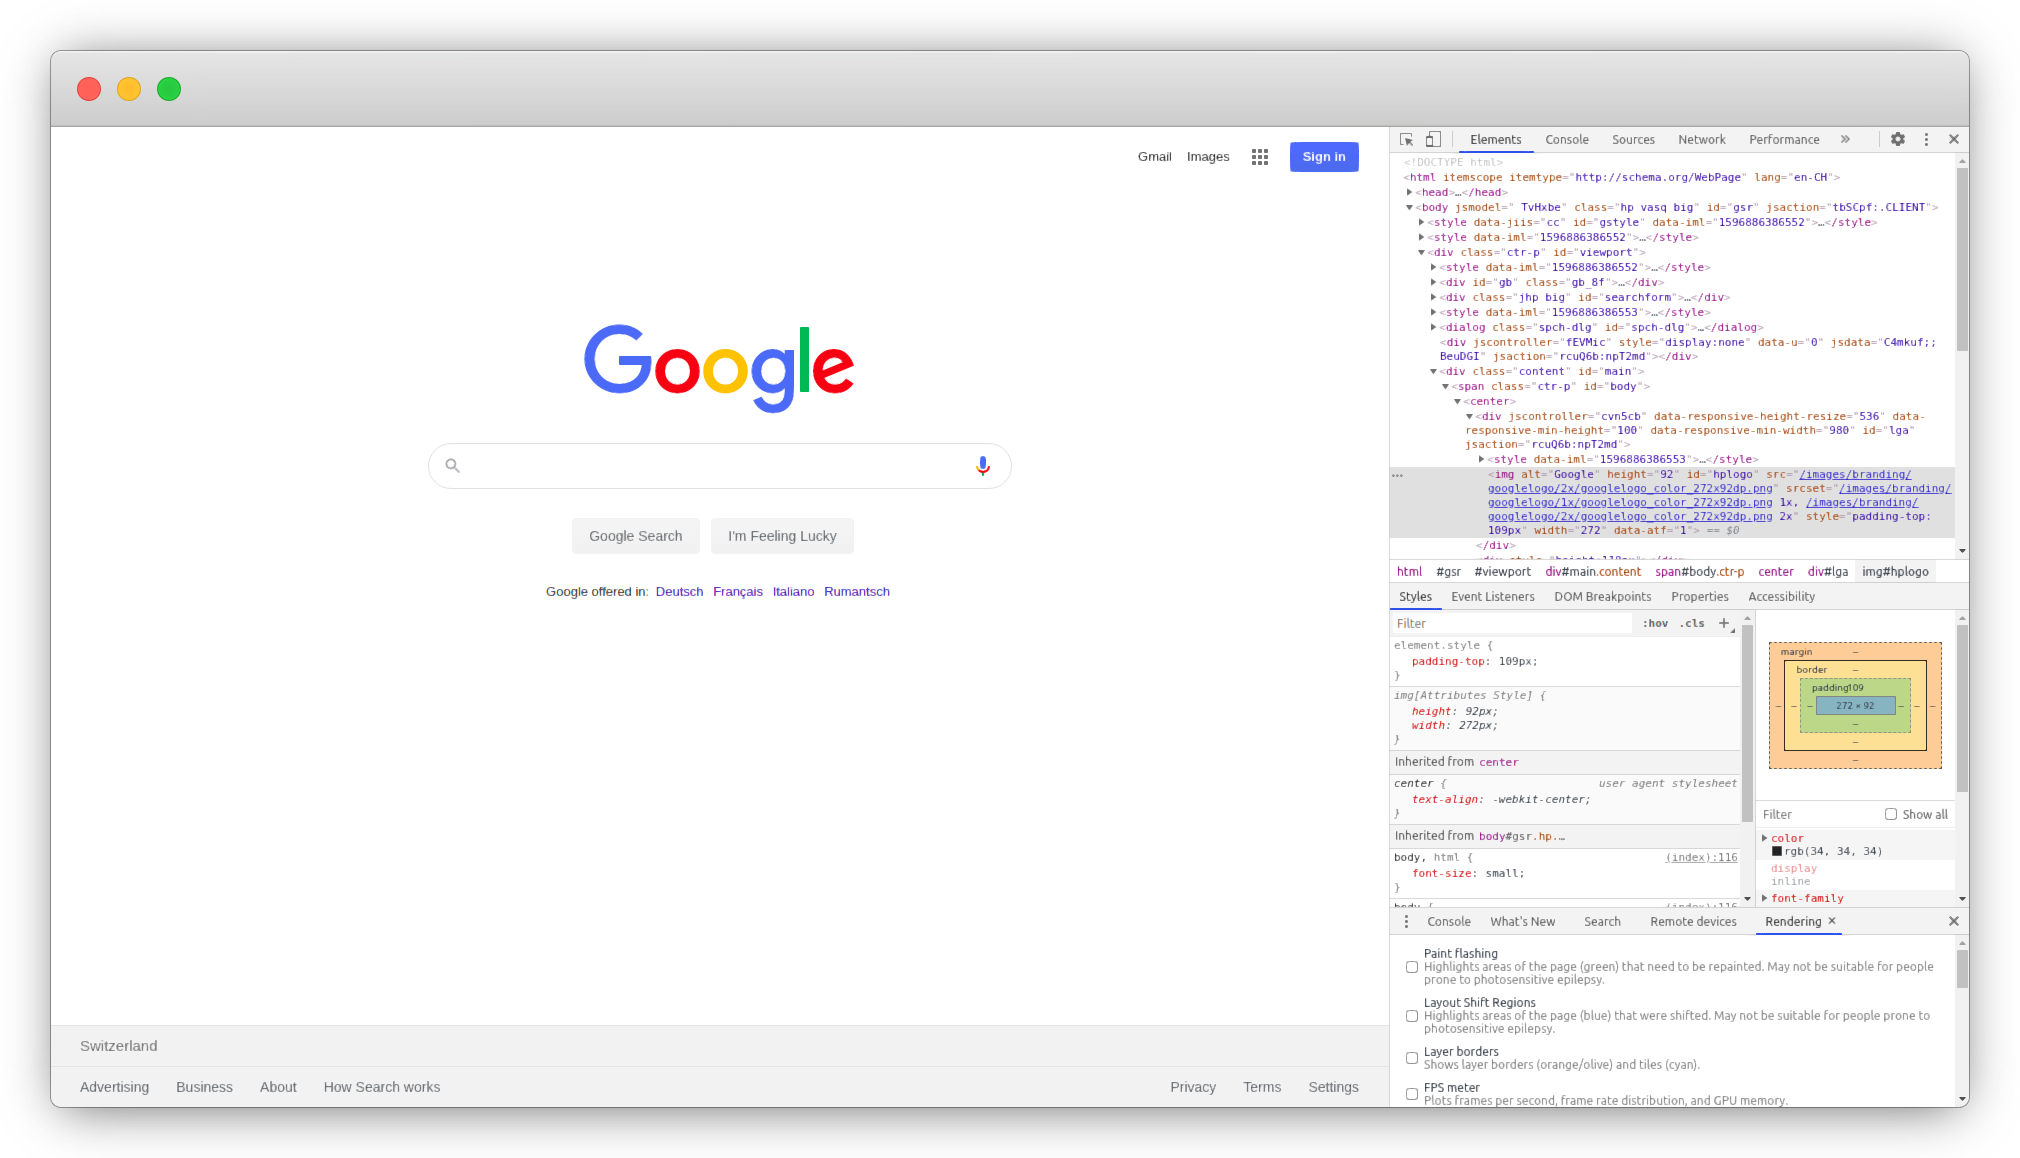This screenshot has height=1158, width=2020.
Task: Click the close DevTools X icon
Action: (1953, 139)
